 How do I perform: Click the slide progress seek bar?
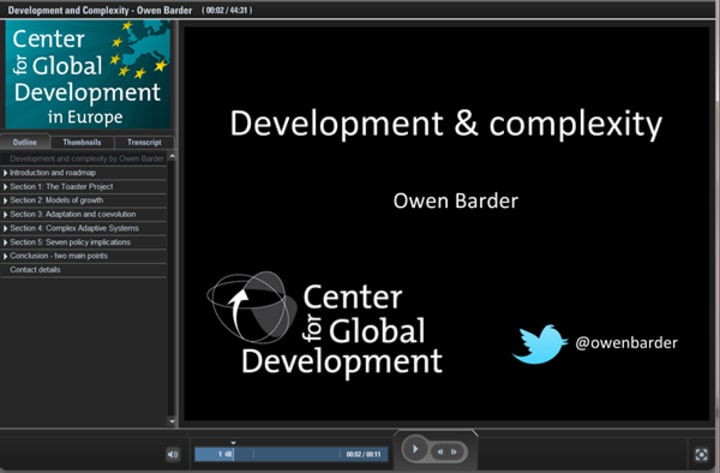pyautogui.click(x=292, y=454)
